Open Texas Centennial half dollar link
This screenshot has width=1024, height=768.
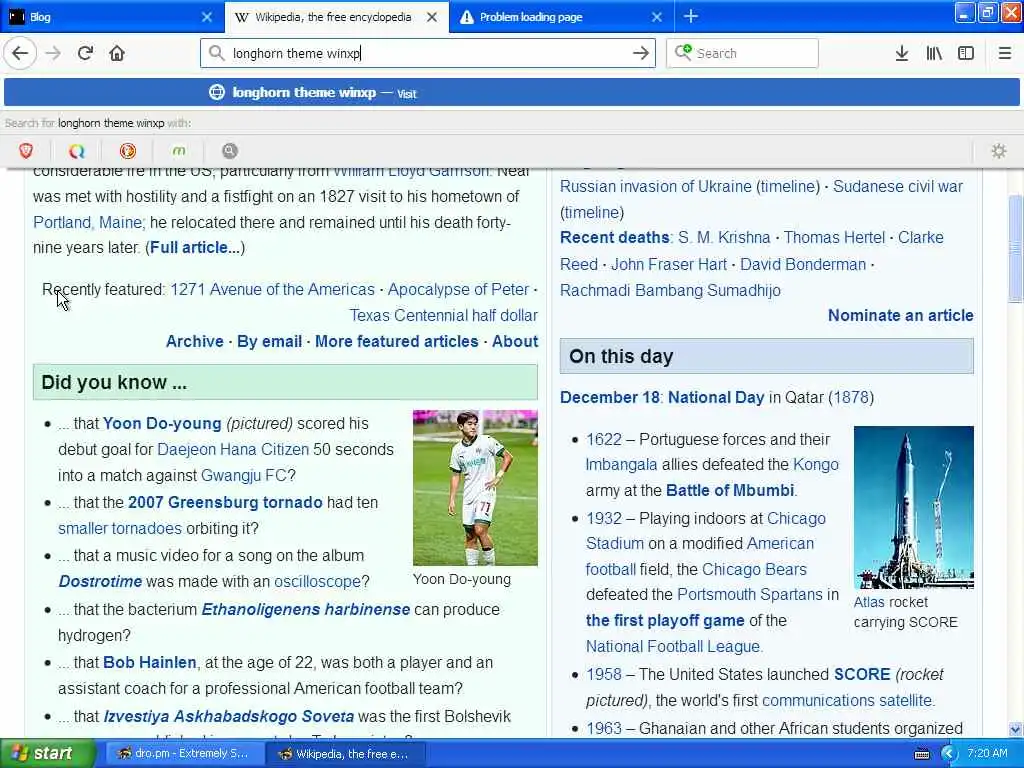(x=443, y=315)
